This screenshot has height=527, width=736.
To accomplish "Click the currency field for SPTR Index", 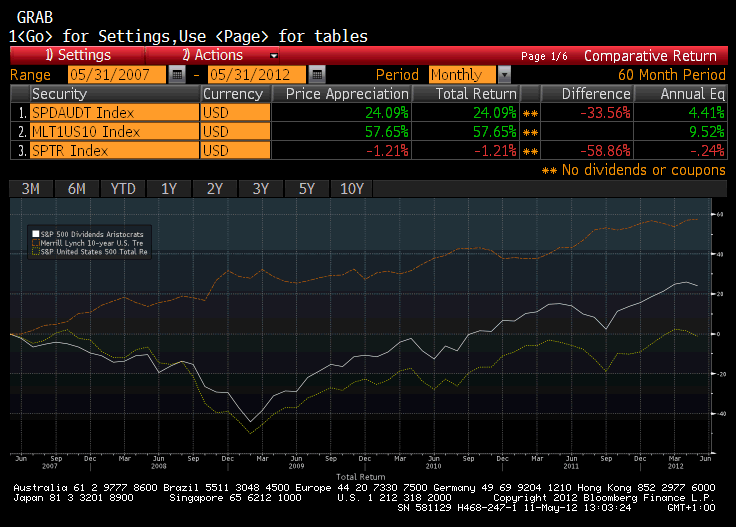I will point(235,150).
